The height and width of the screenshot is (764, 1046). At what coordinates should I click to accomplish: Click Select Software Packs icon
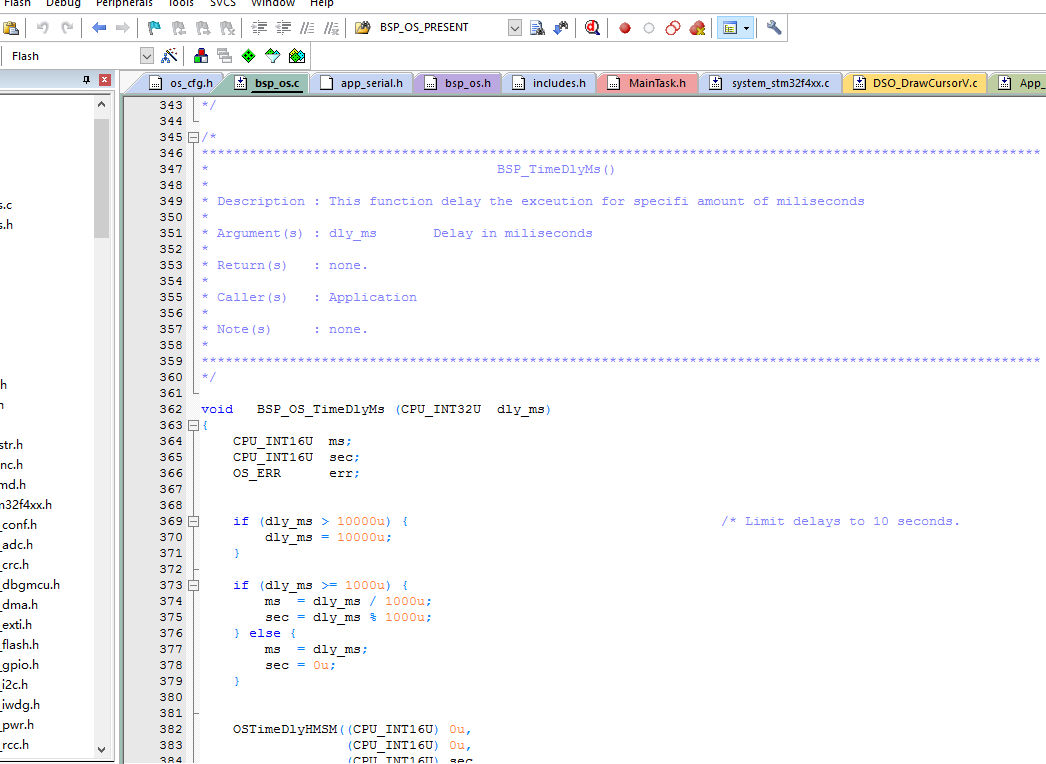pos(272,55)
